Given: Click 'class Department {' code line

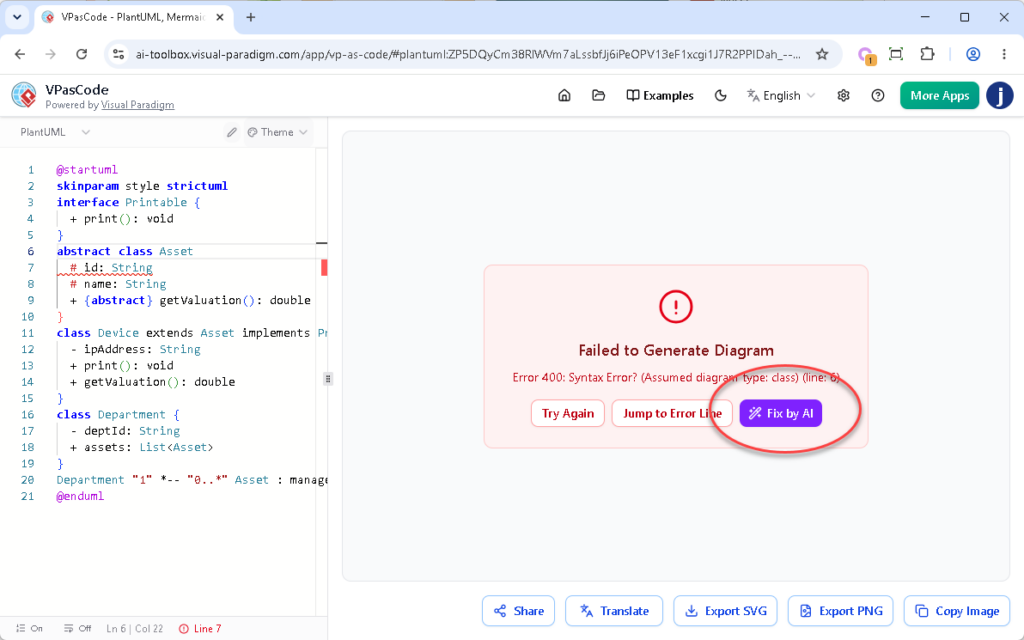Looking at the screenshot, I should click(x=118, y=415).
